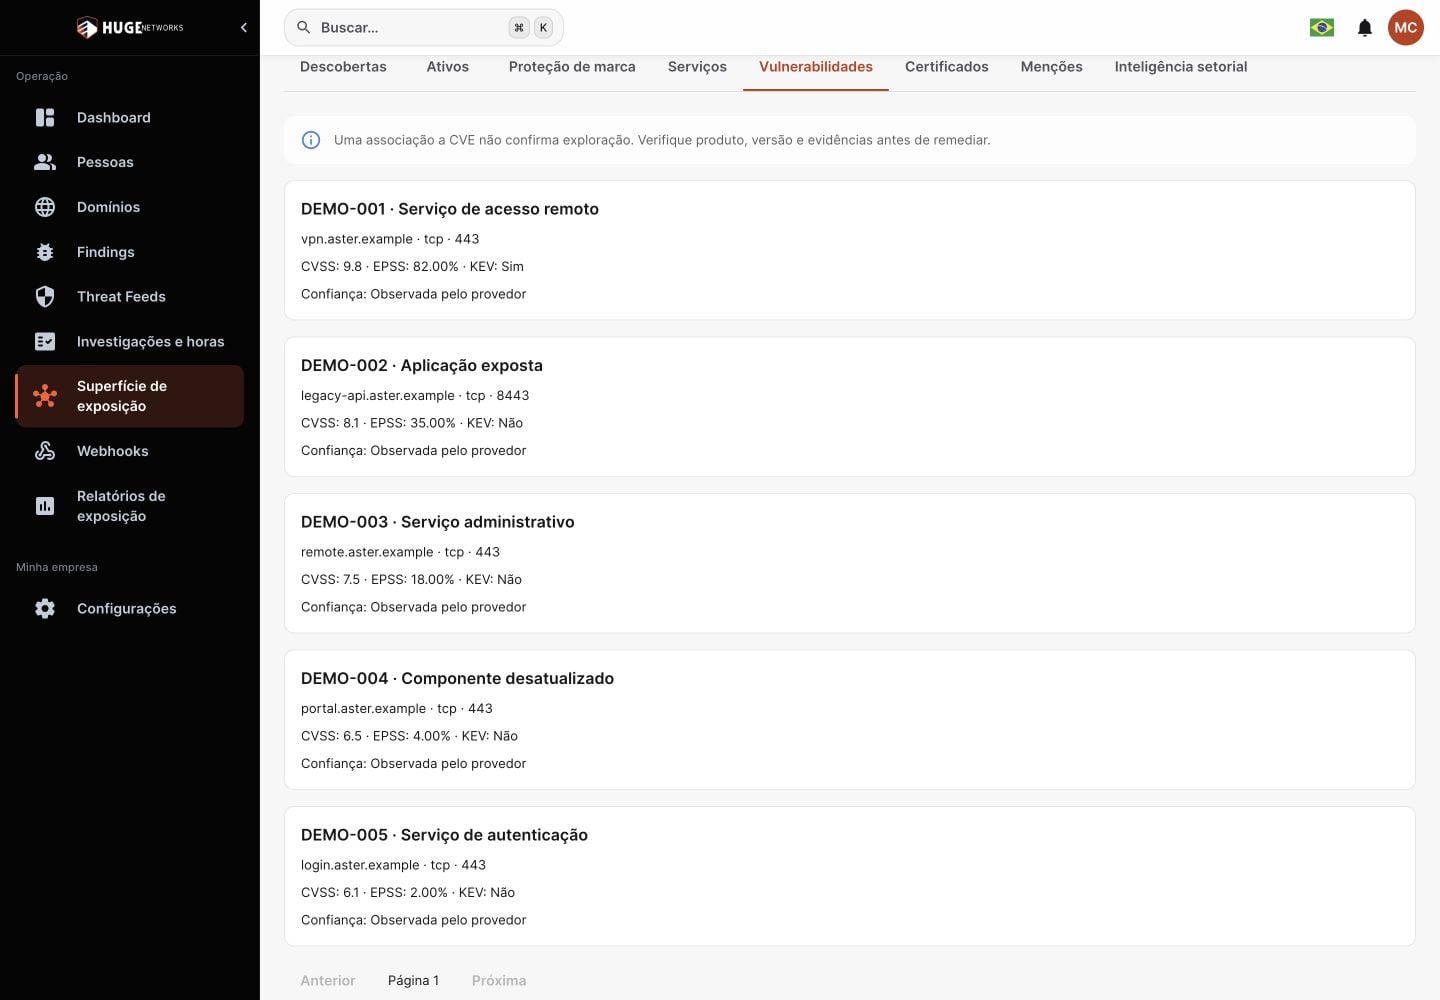The width and height of the screenshot is (1440, 1000).
Task: Open the DEMO-004 Componente desatualizado card
Action: pyautogui.click(x=850, y=720)
